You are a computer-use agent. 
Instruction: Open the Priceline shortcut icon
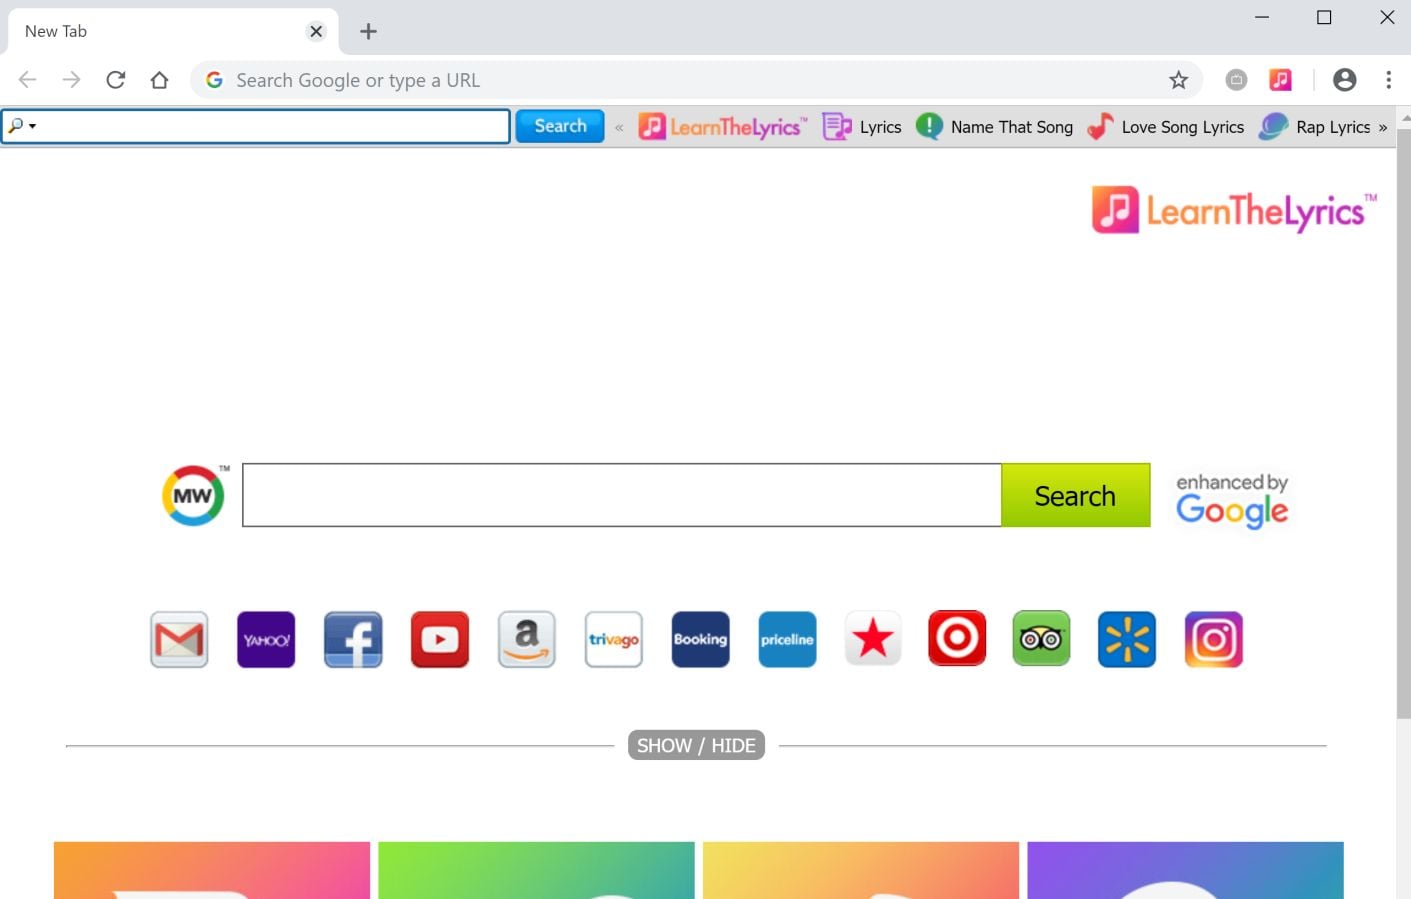click(788, 639)
